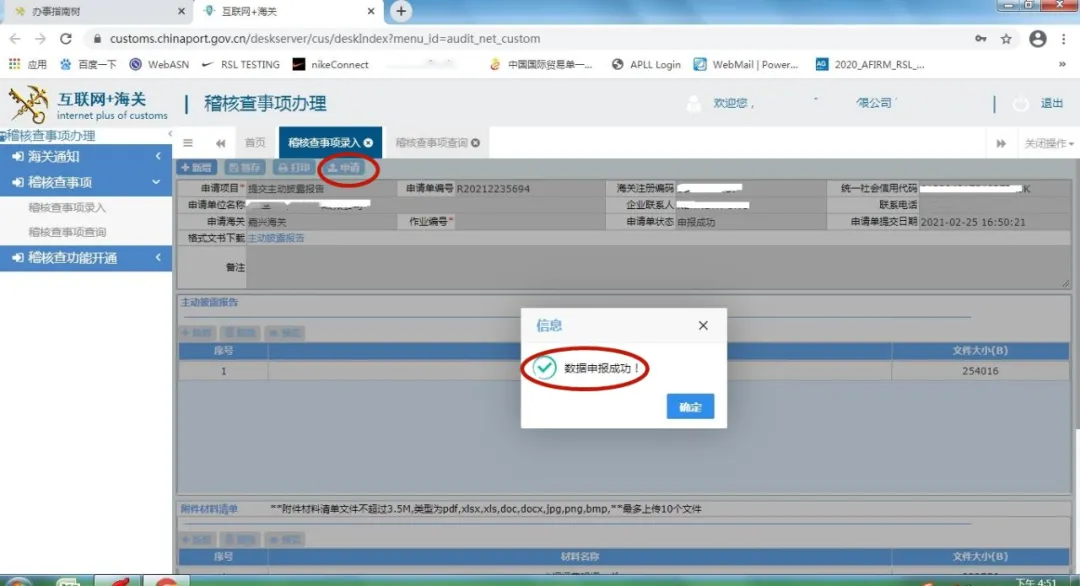Switch to the 办事指南树 browser tab
Screen dimensions: 1080x586
[96, 11]
